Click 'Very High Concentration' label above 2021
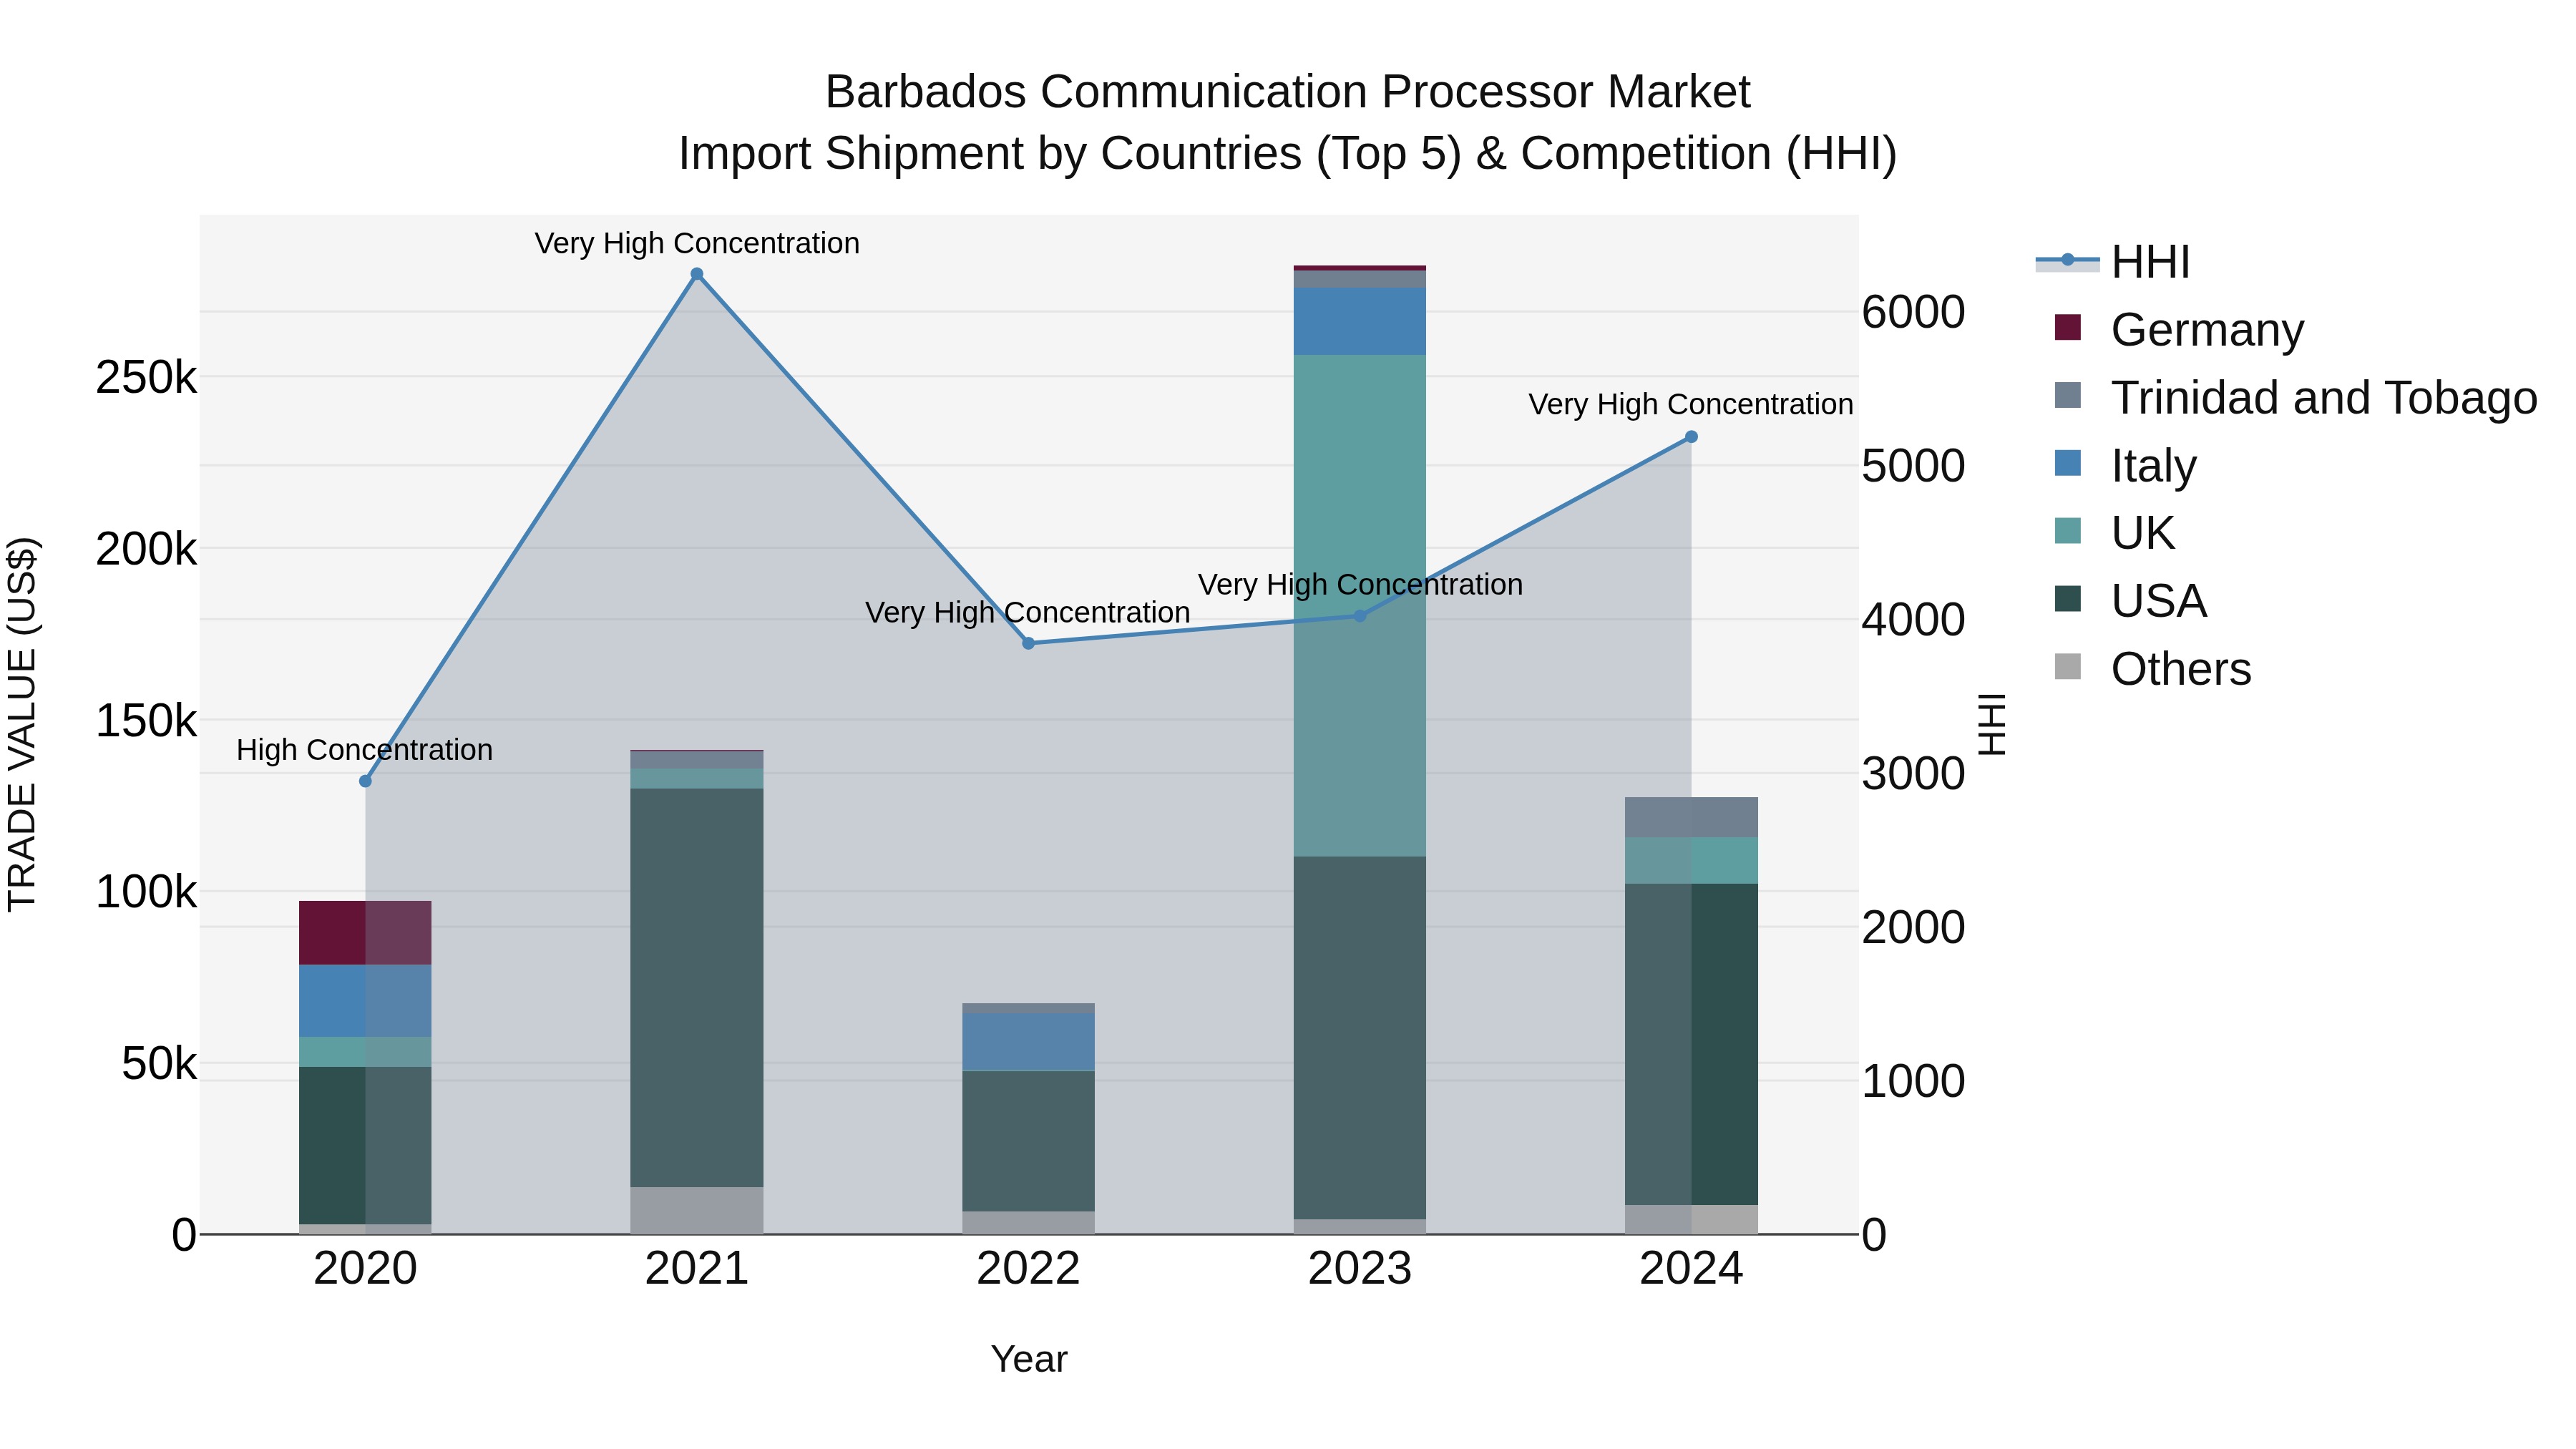Screen dimensions: 2576x1449 (x=697, y=243)
